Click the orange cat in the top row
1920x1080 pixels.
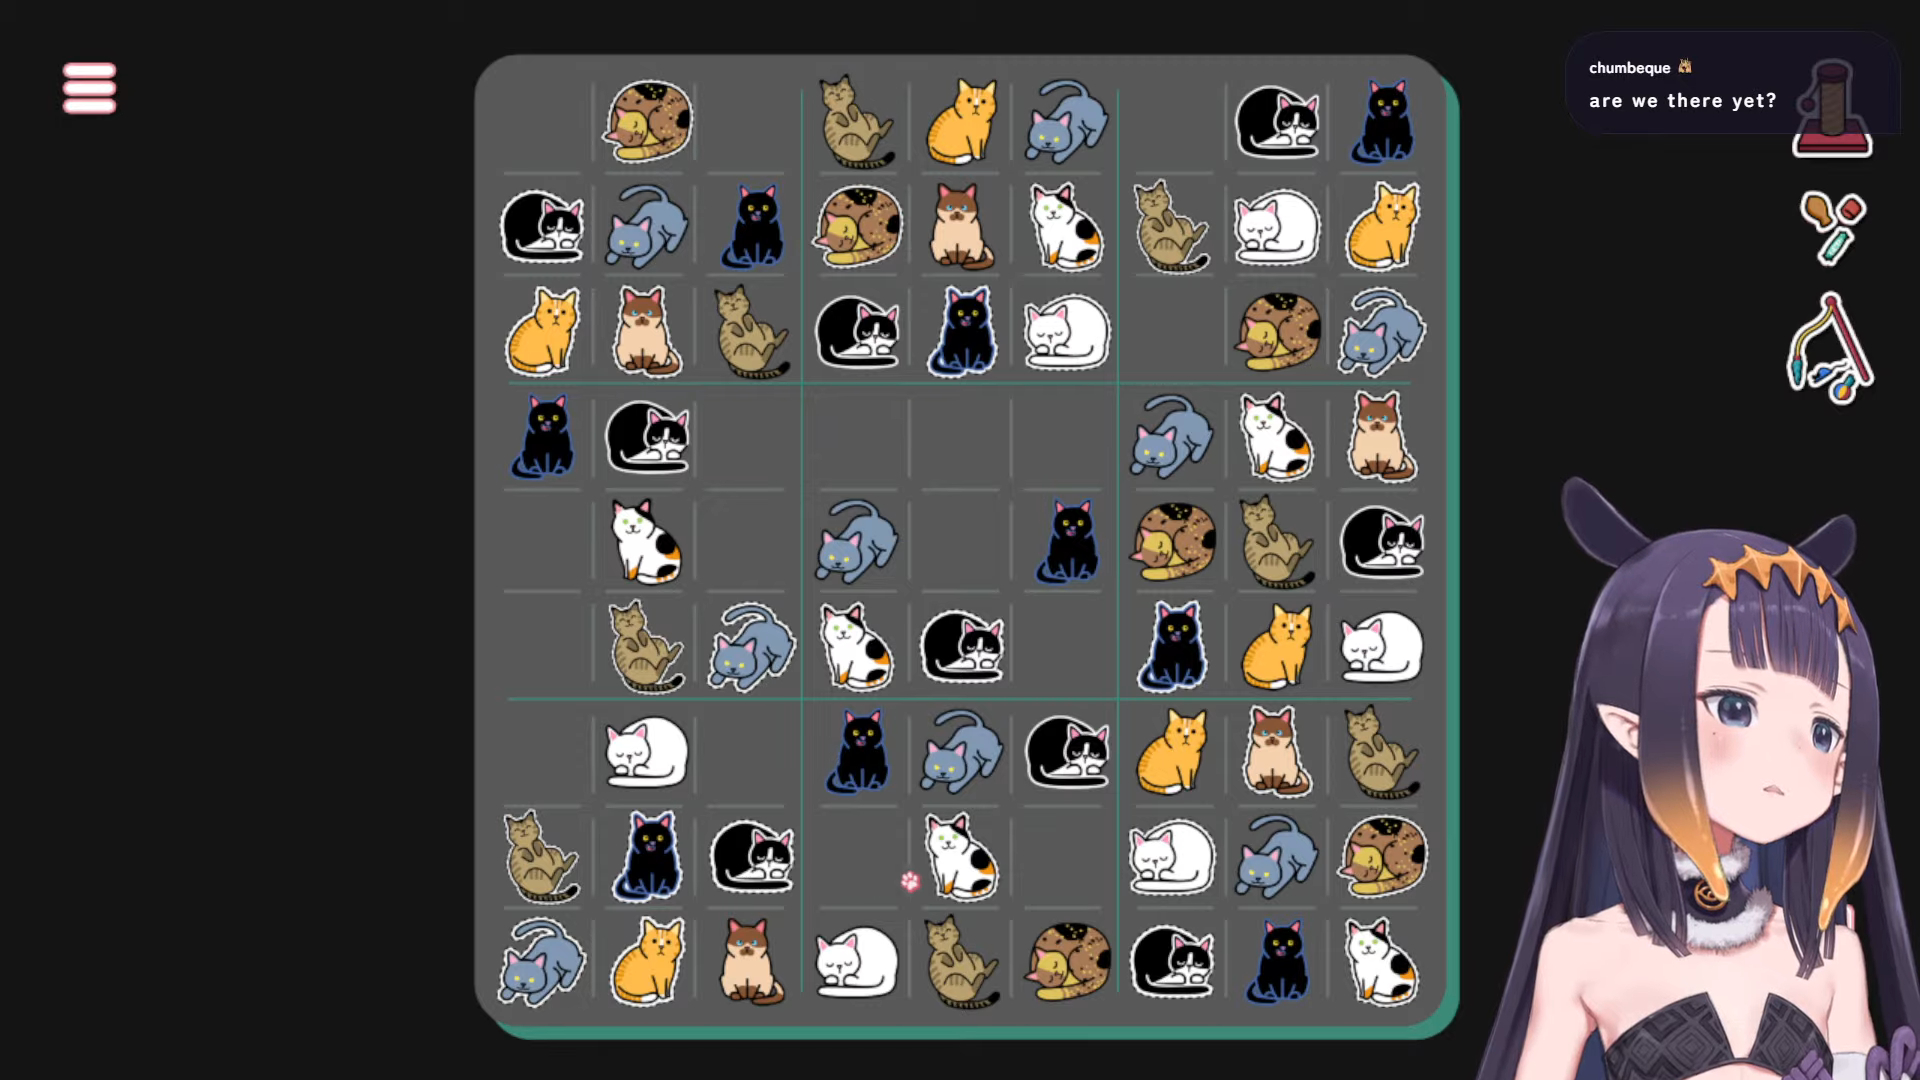[x=962, y=122]
